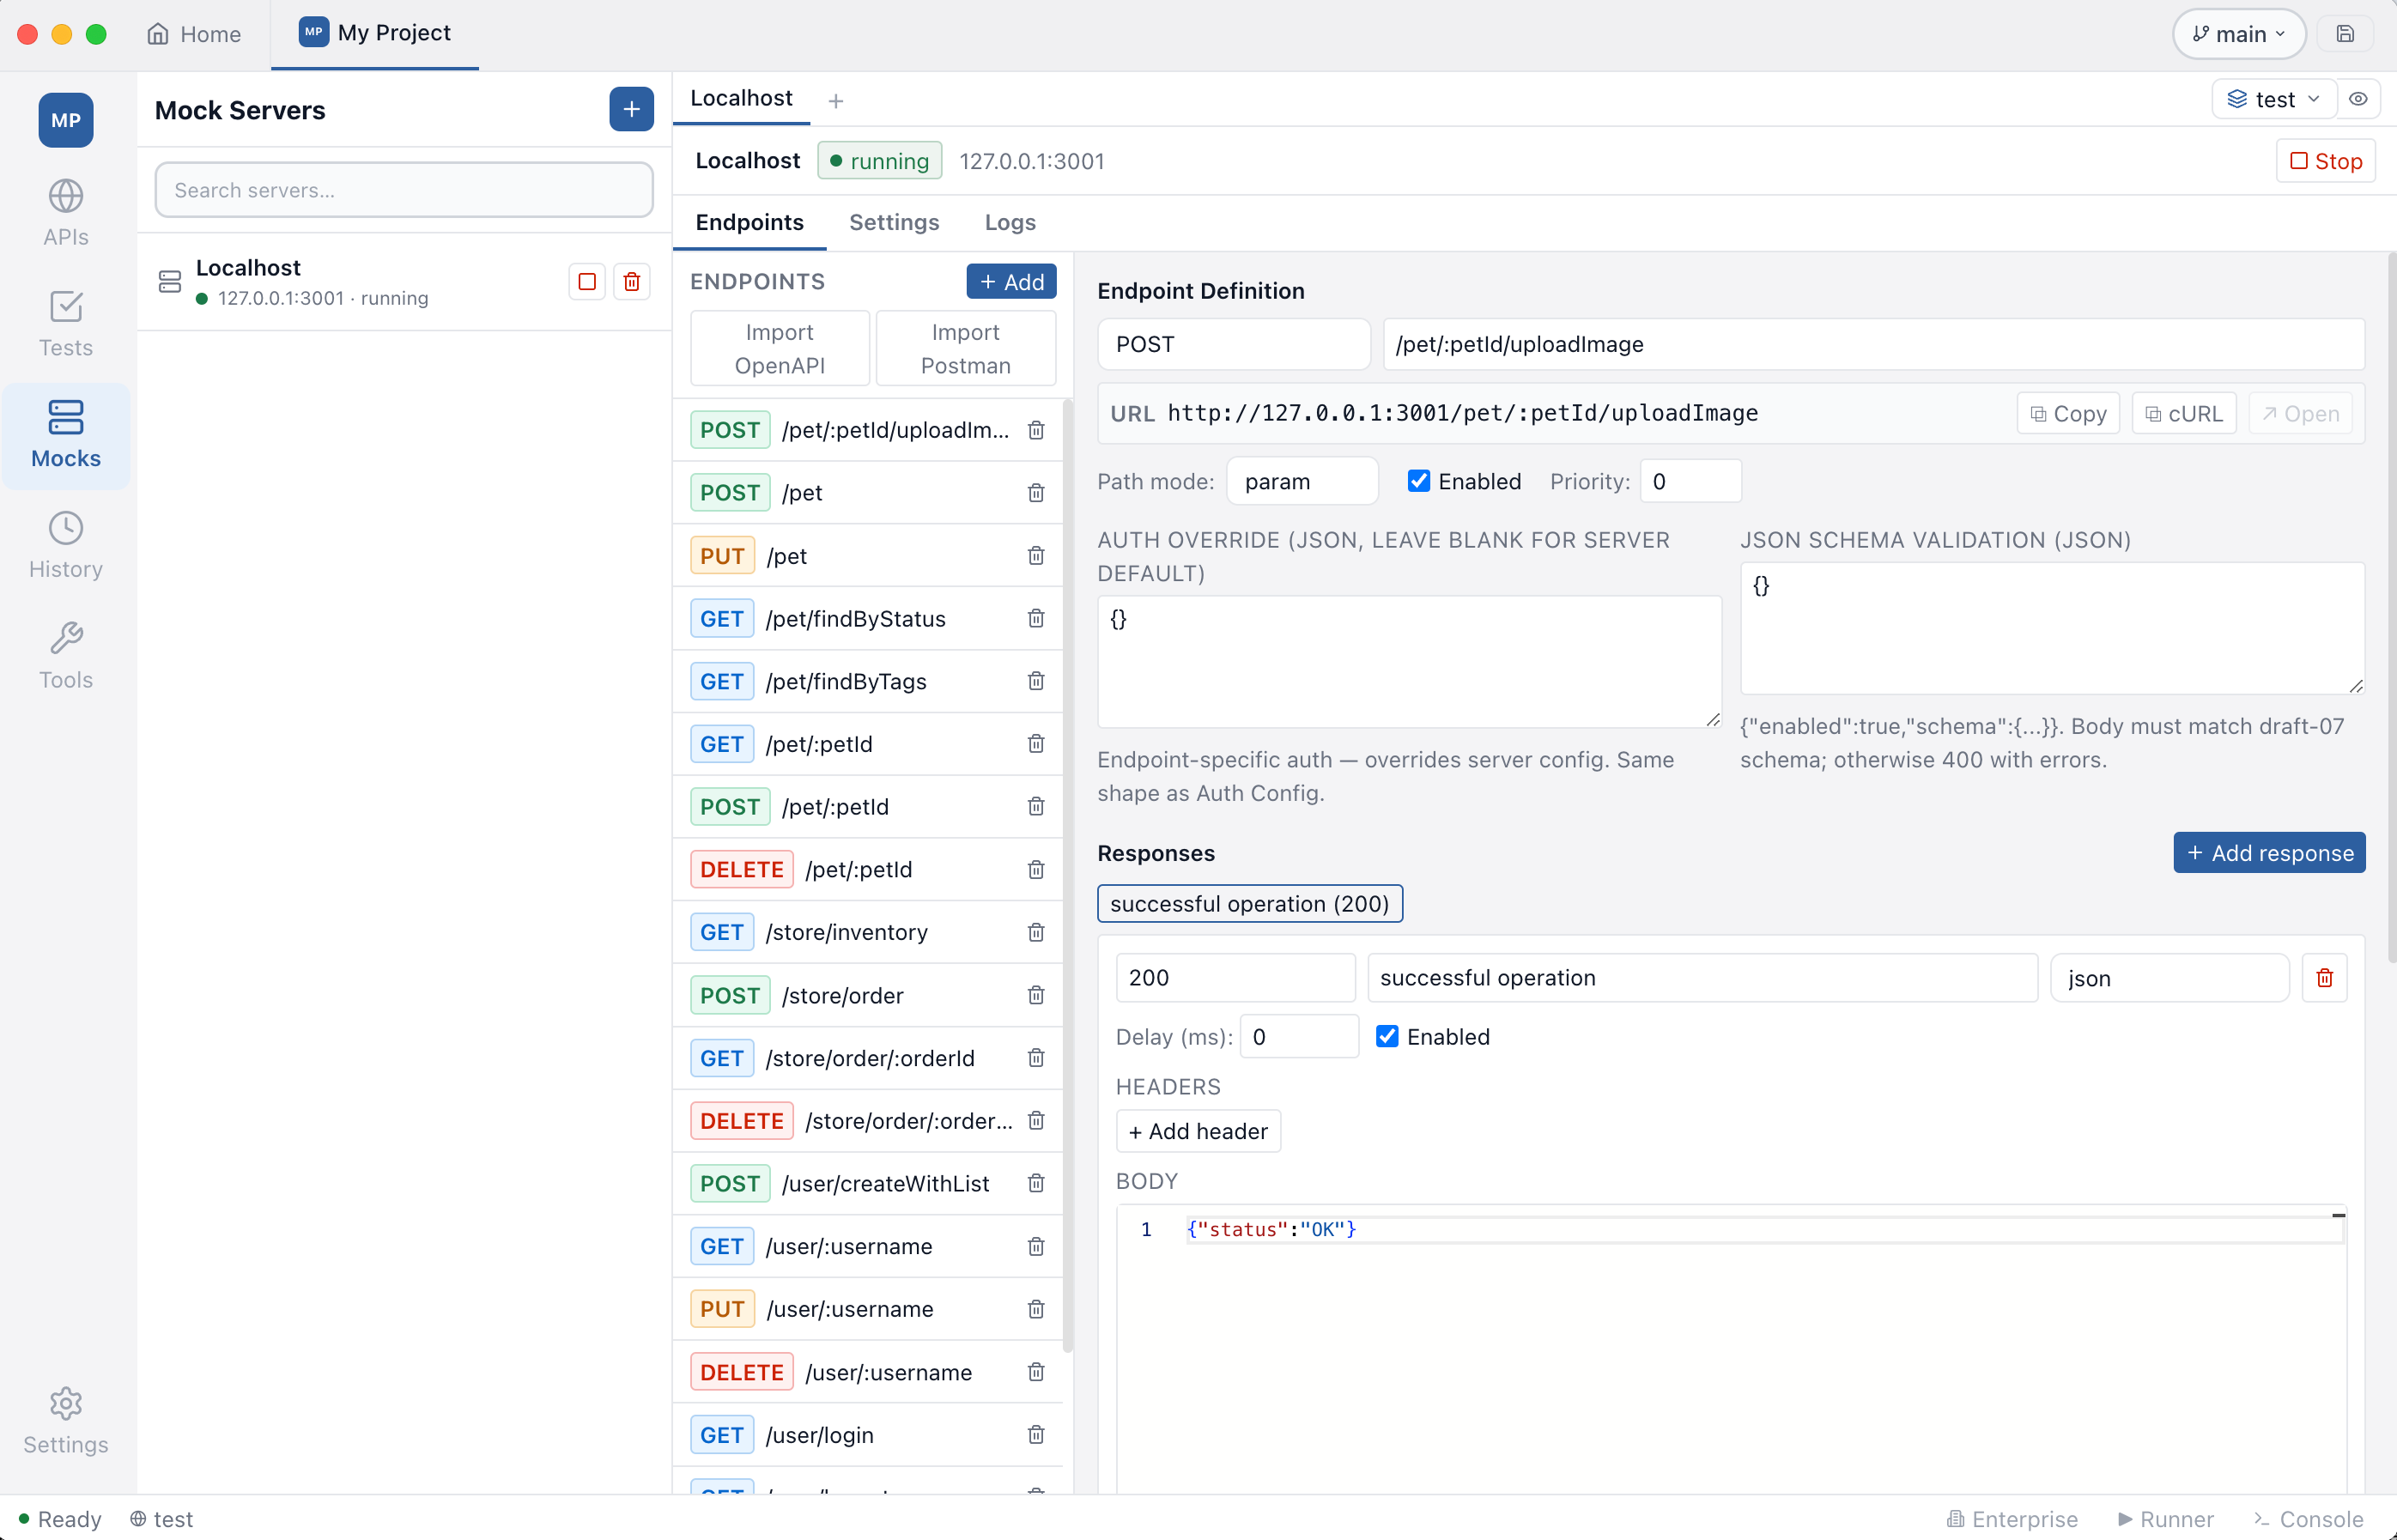Toggle environment preview eye icon
2397x1540 pixels.
pyautogui.click(x=2358, y=99)
